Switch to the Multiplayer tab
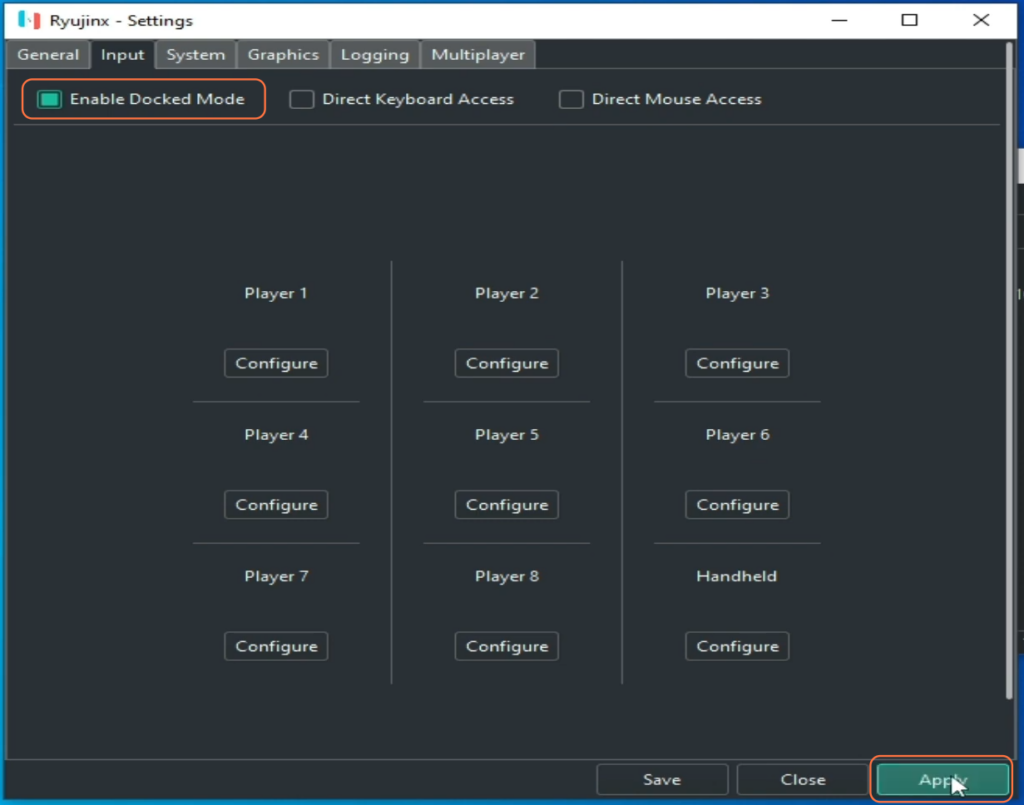1024x805 pixels. point(478,55)
